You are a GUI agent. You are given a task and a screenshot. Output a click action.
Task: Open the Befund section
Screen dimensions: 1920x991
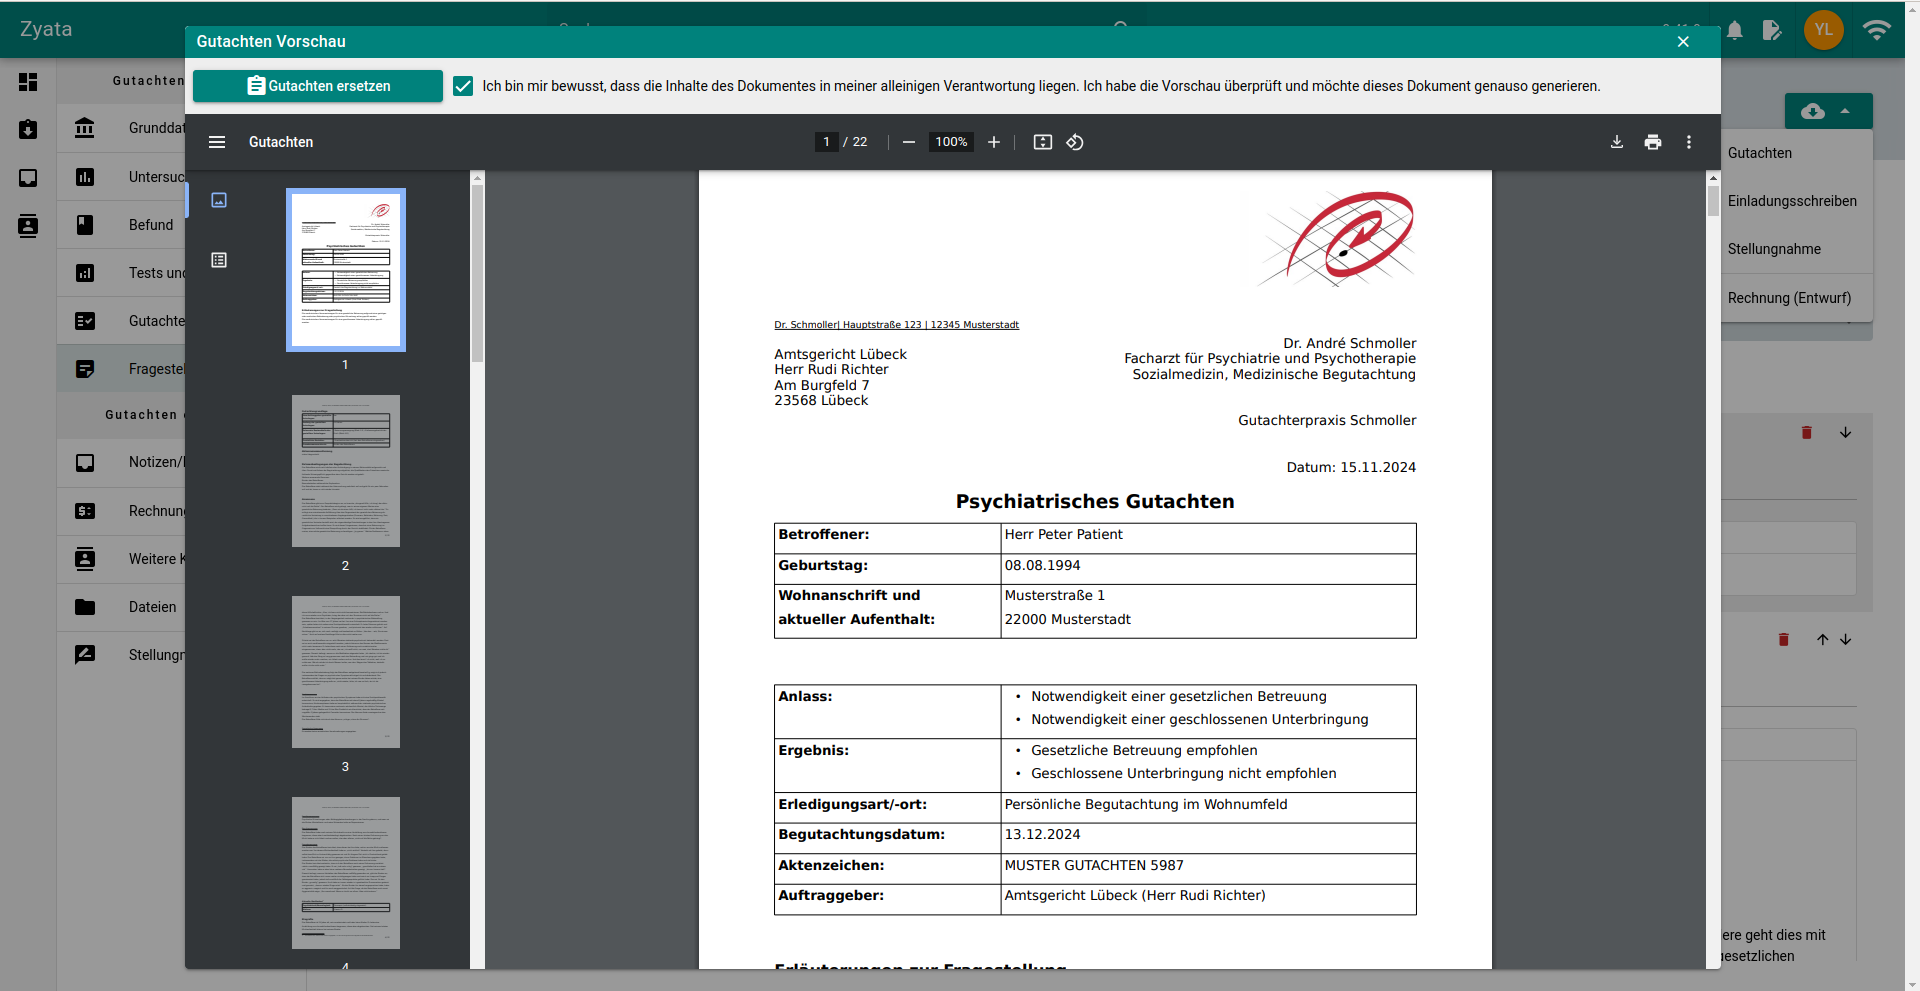(121, 225)
